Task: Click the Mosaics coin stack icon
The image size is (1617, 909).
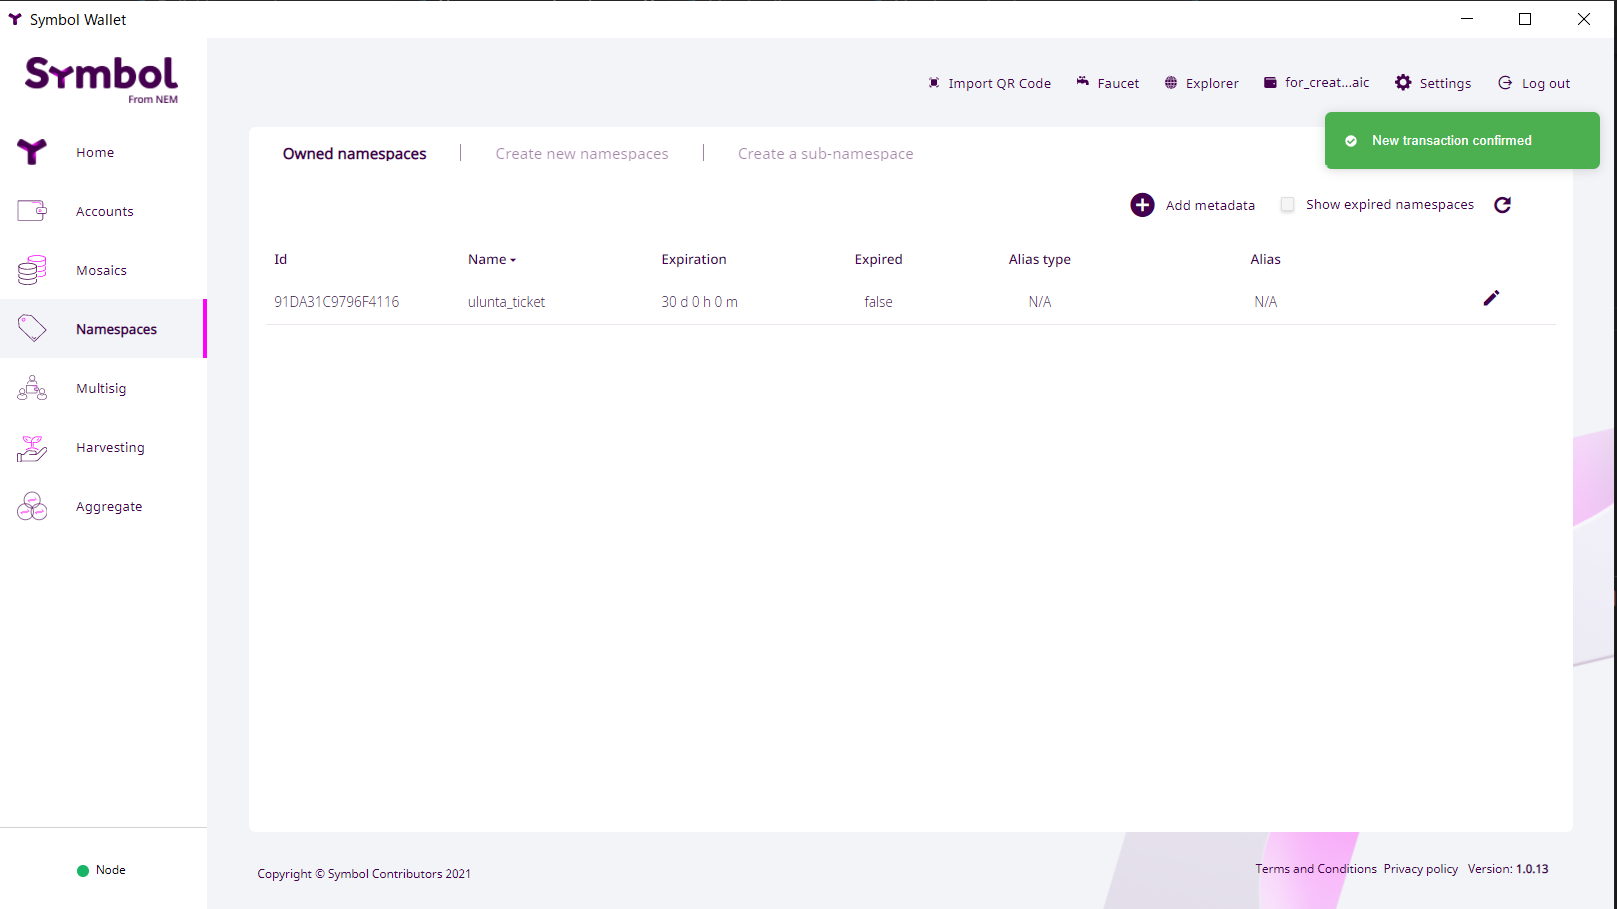Action: (32, 270)
